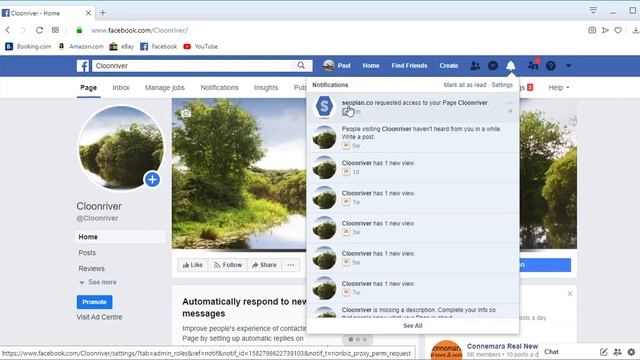Select Home in the page sidebar
640x360 pixels.
120,237
